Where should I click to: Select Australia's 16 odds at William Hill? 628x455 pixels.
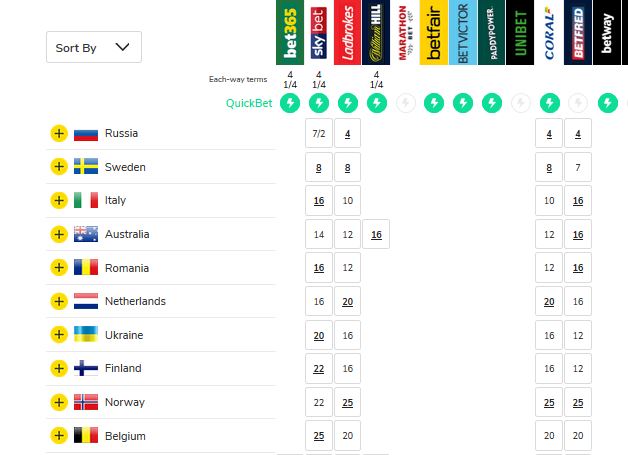tap(376, 235)
